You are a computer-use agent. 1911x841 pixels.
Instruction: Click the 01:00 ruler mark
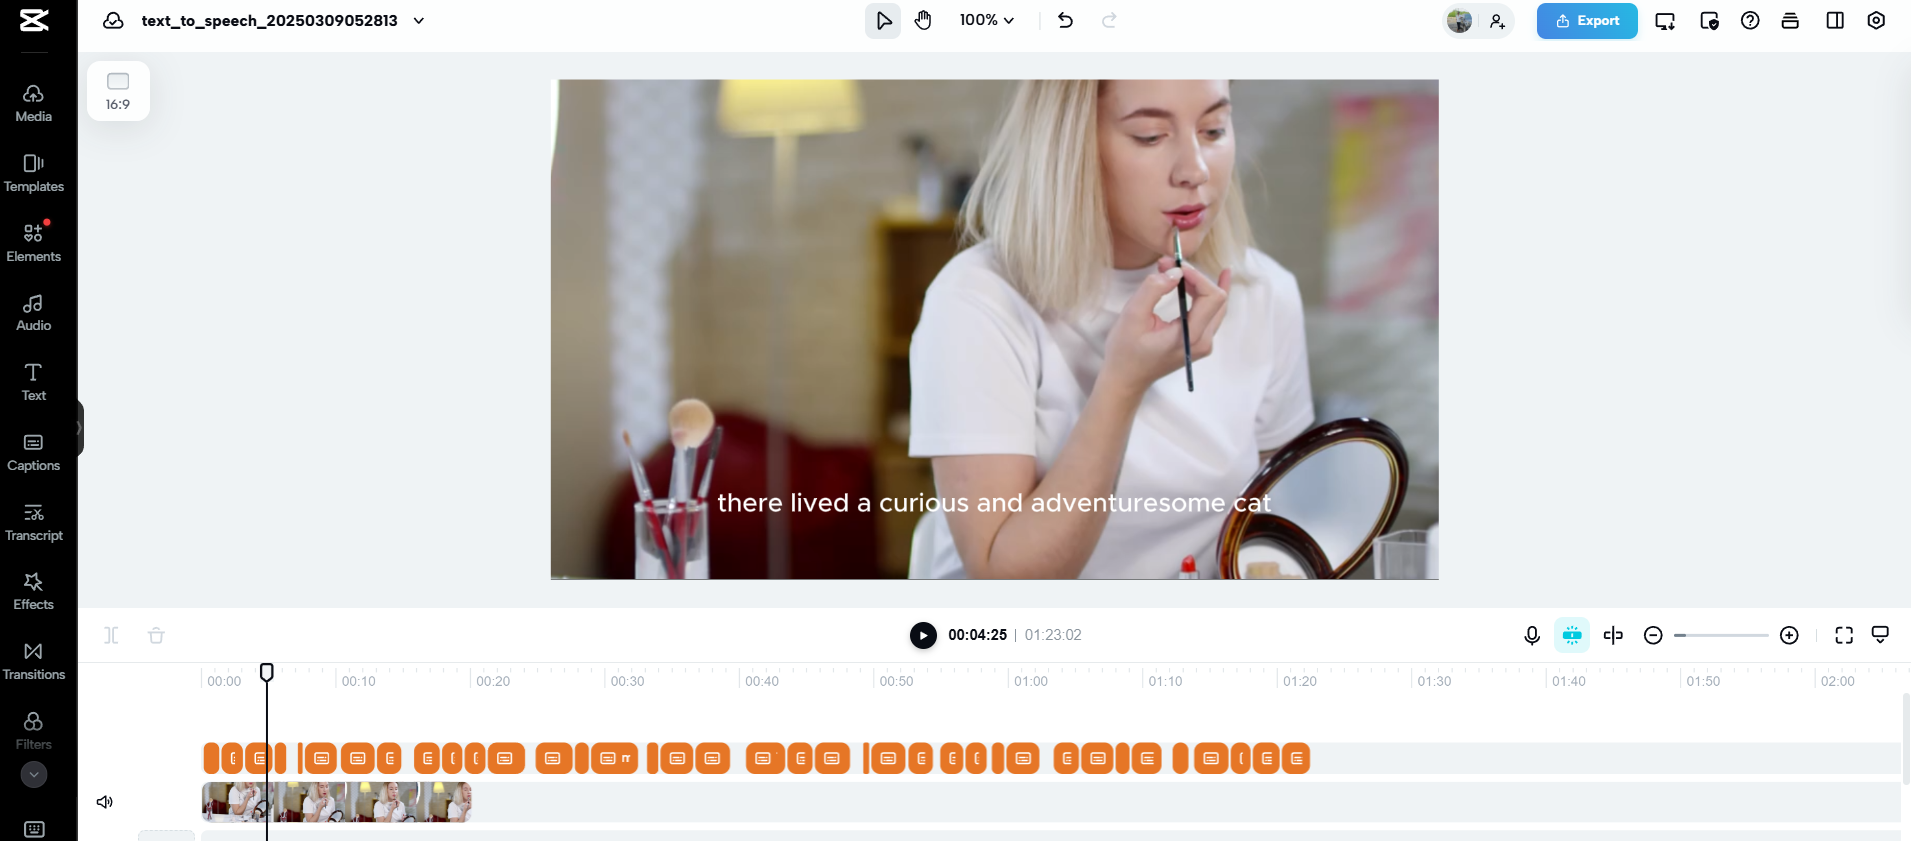[x=1031, y=681]
